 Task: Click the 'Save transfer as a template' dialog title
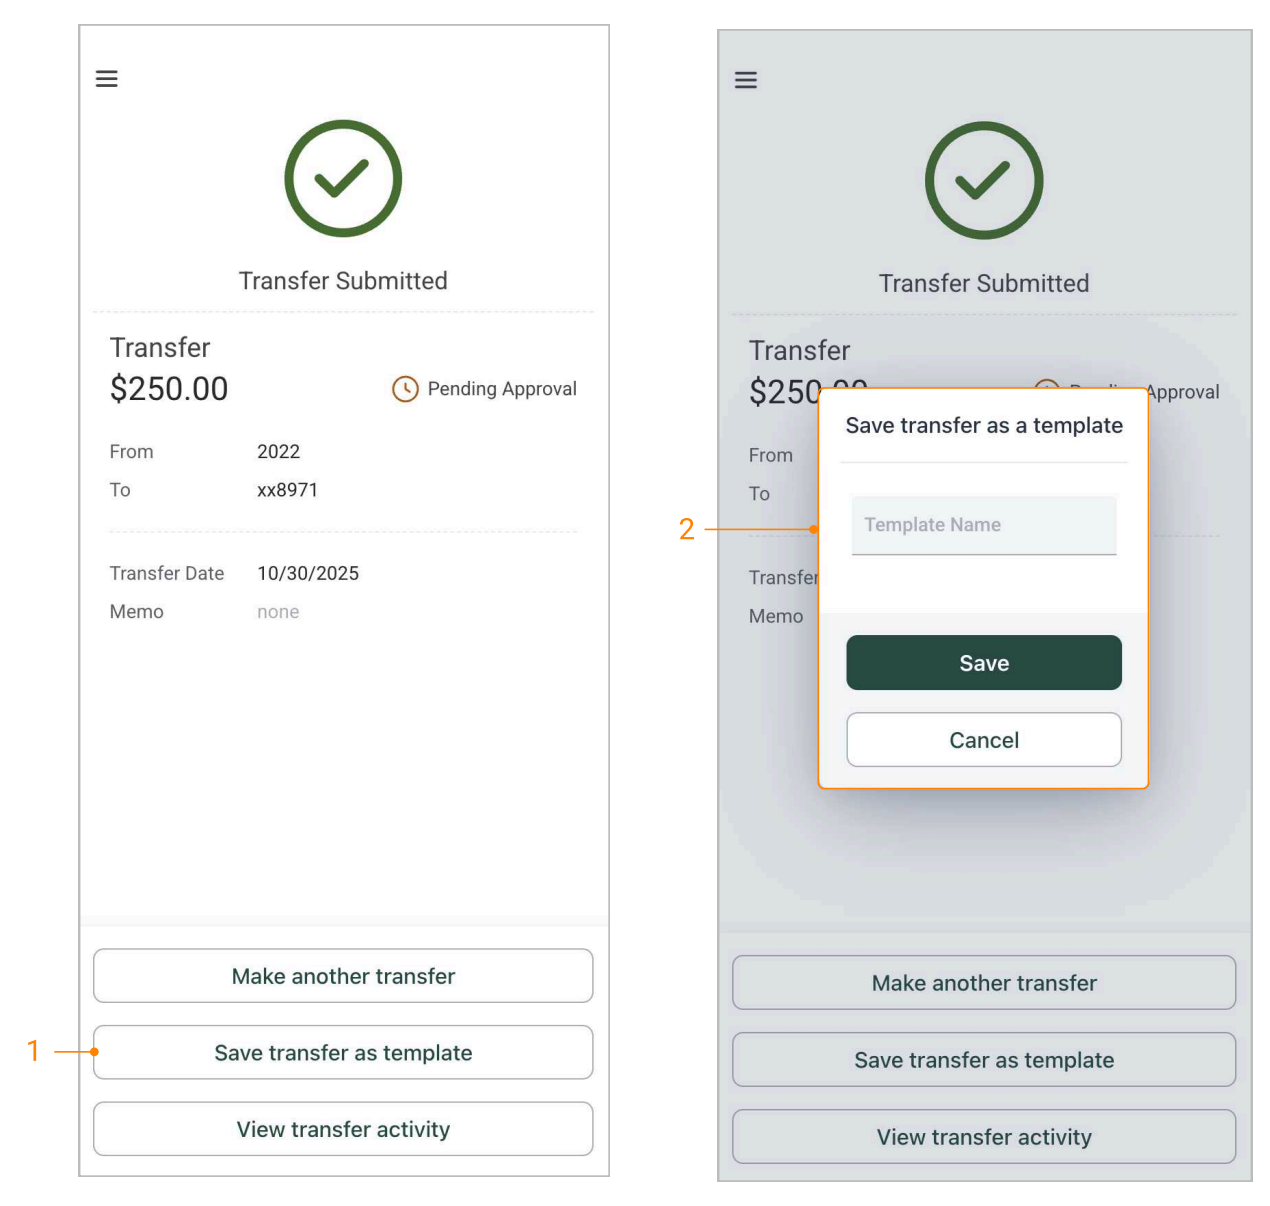(x=983, y=426)
